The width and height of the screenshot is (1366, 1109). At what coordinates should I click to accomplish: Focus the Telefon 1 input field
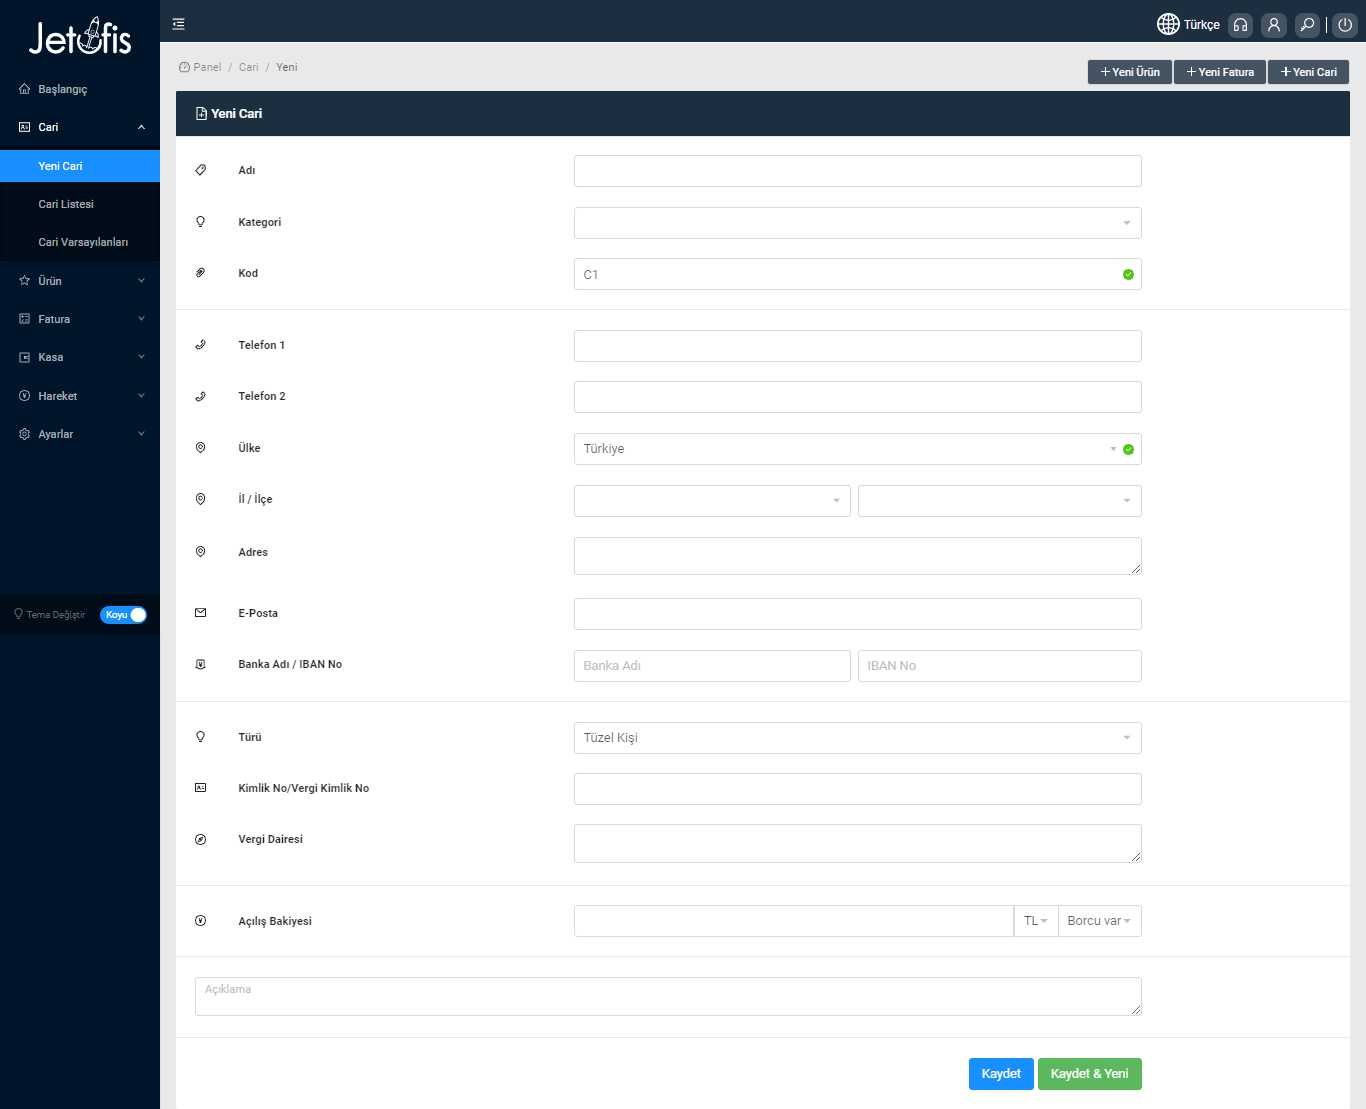857,346
